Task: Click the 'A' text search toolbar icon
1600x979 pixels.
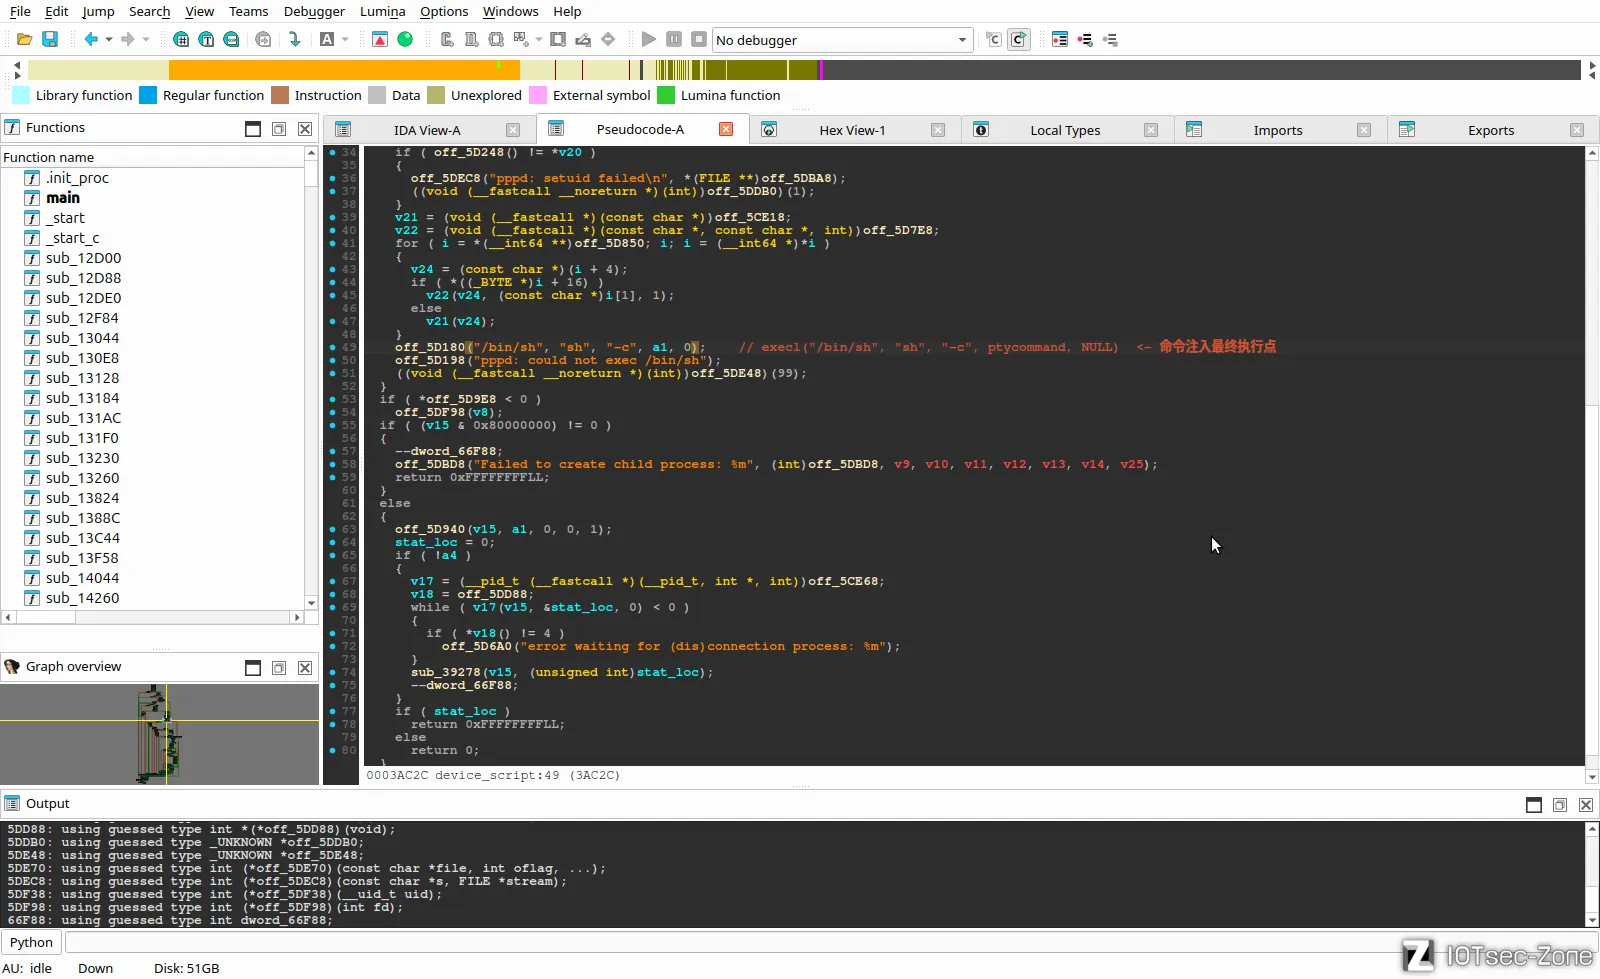Action: (327, 40)
